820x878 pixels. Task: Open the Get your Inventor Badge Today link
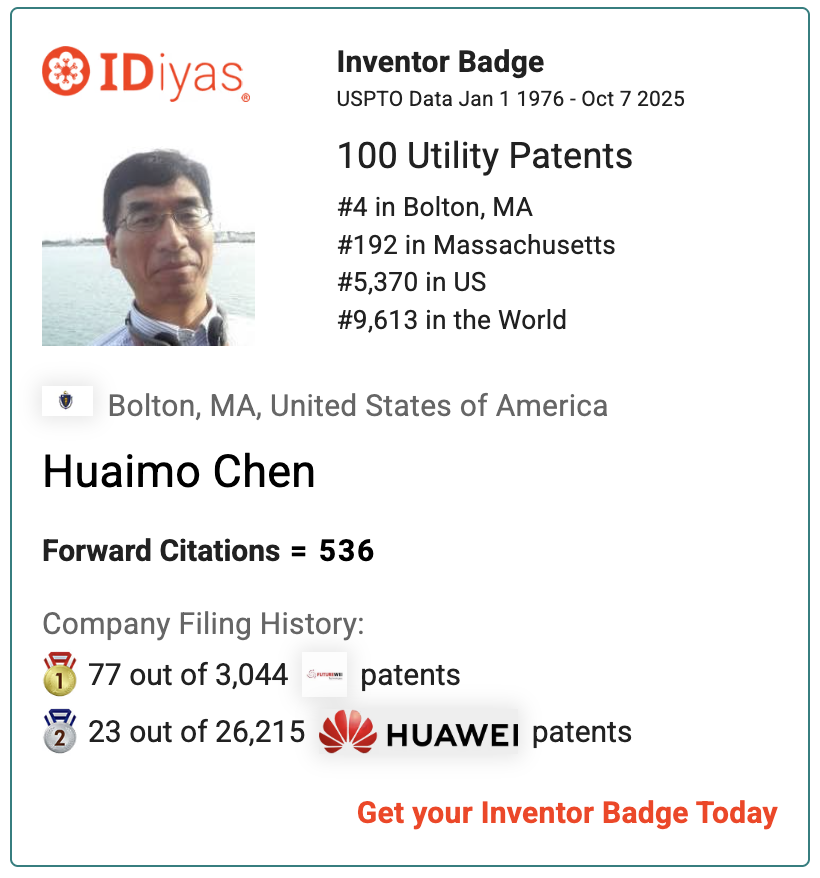(567, 812)
